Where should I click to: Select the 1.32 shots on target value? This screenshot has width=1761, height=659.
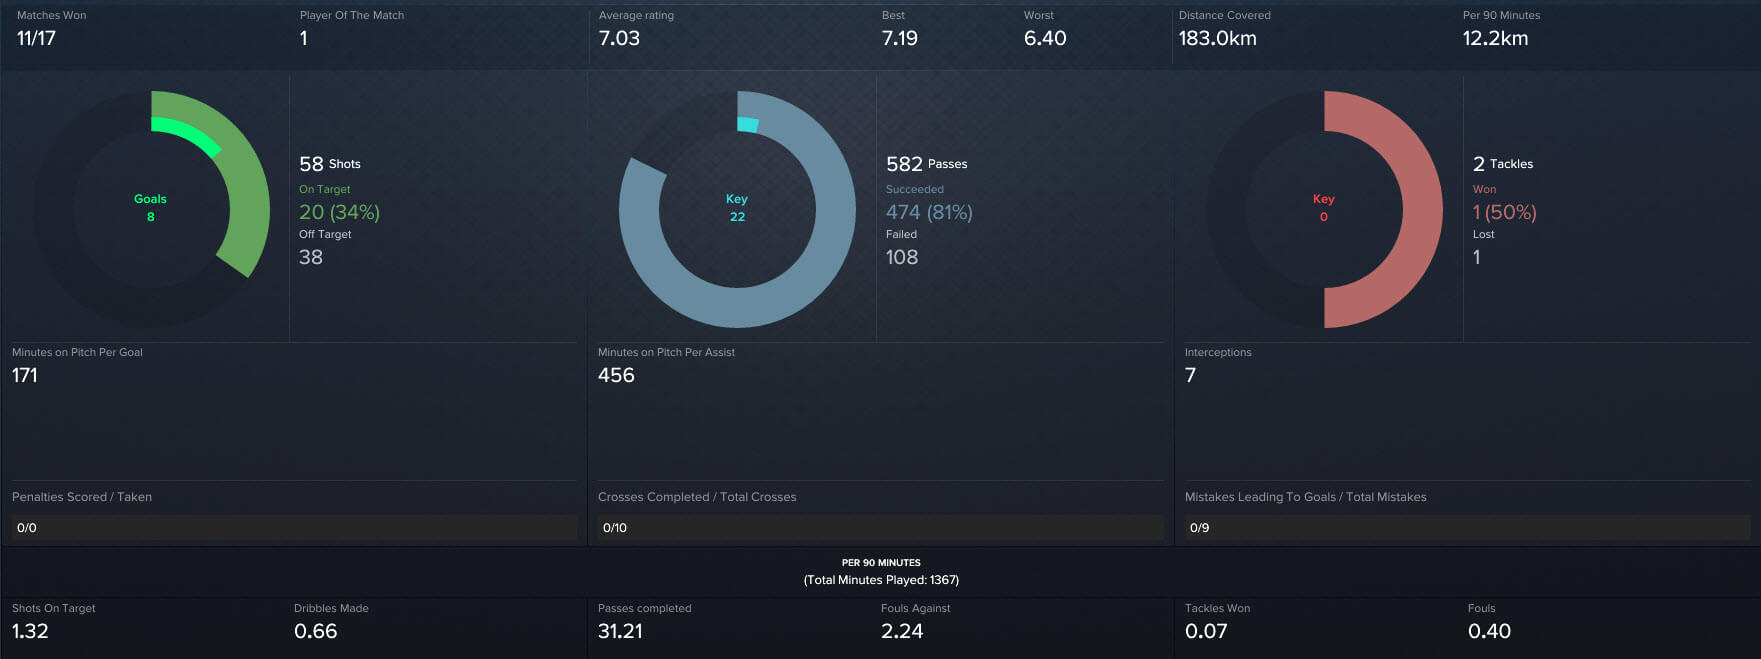[x=30, y=631]
